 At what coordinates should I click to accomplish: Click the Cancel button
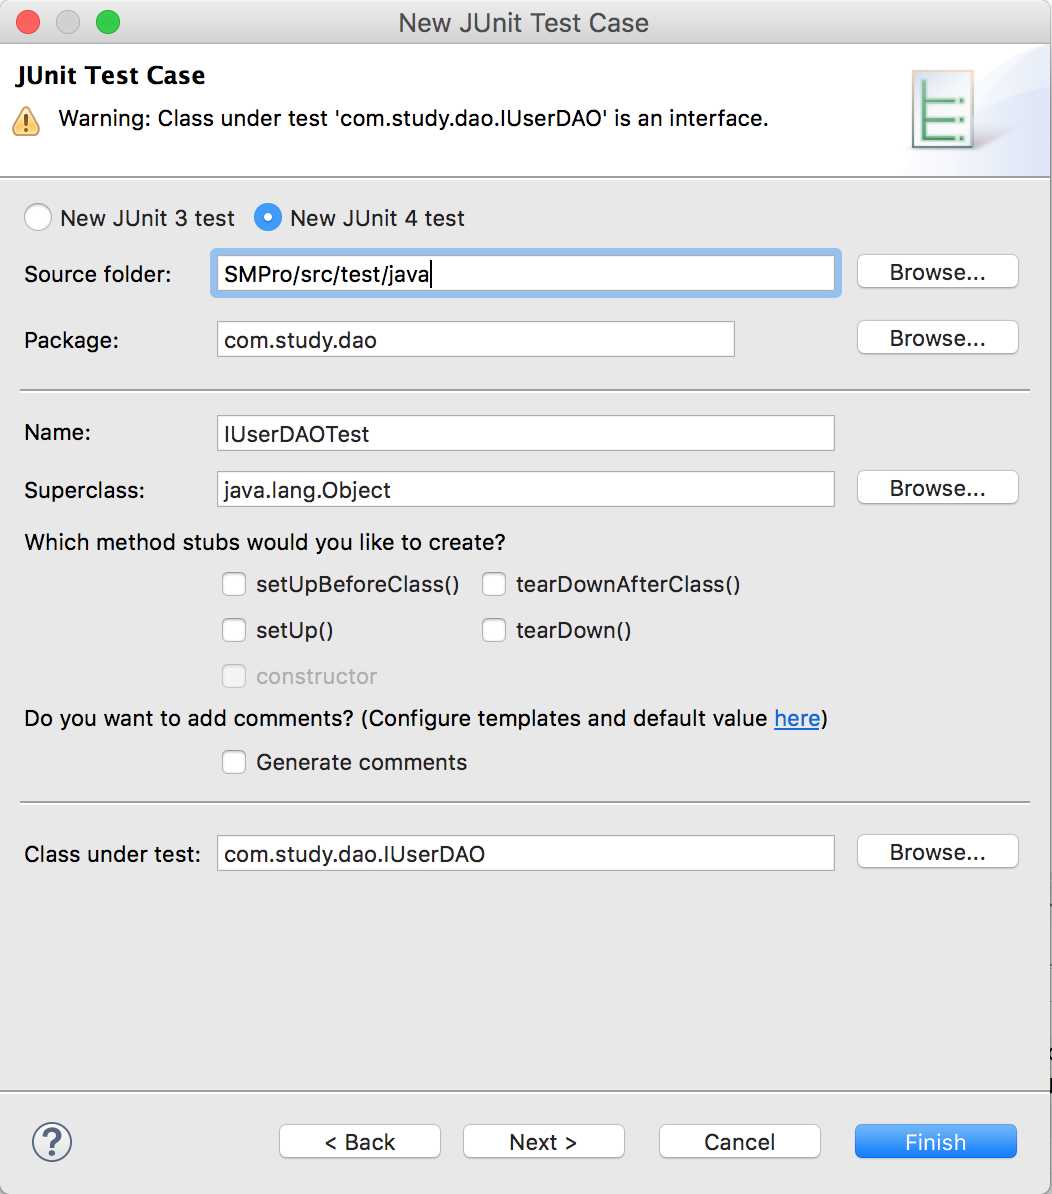(739, 1142)
